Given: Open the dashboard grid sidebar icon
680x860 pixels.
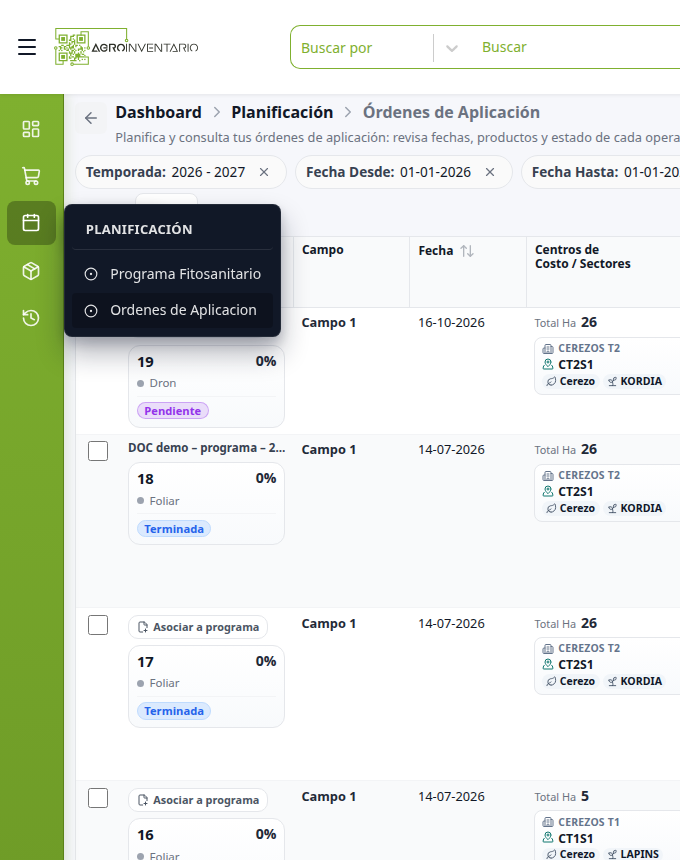Looking at the screenshot, I should (x=31, y=129).
